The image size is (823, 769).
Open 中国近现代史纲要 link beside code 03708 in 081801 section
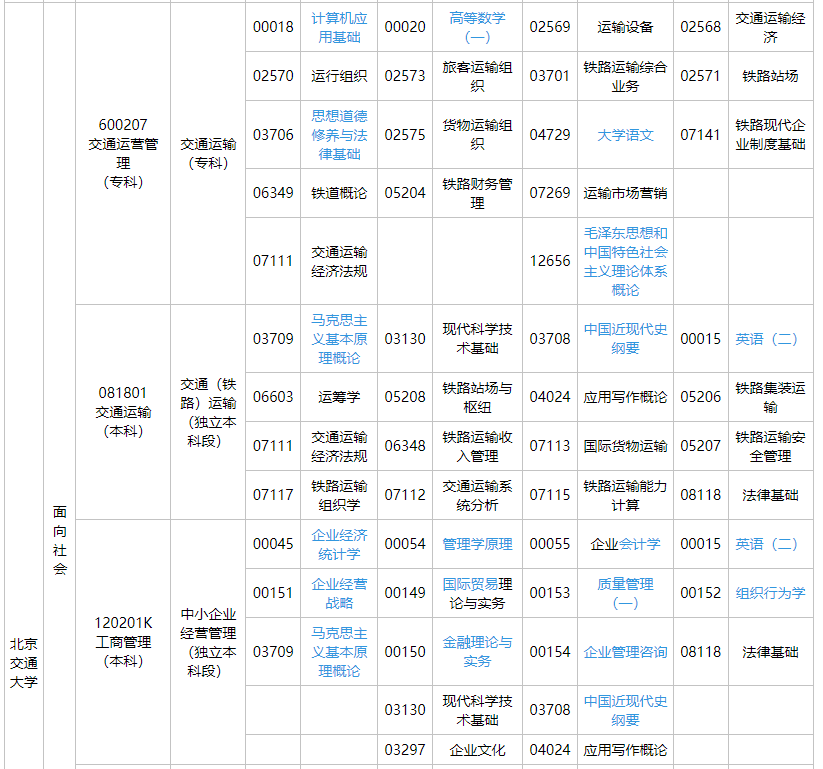625,339
